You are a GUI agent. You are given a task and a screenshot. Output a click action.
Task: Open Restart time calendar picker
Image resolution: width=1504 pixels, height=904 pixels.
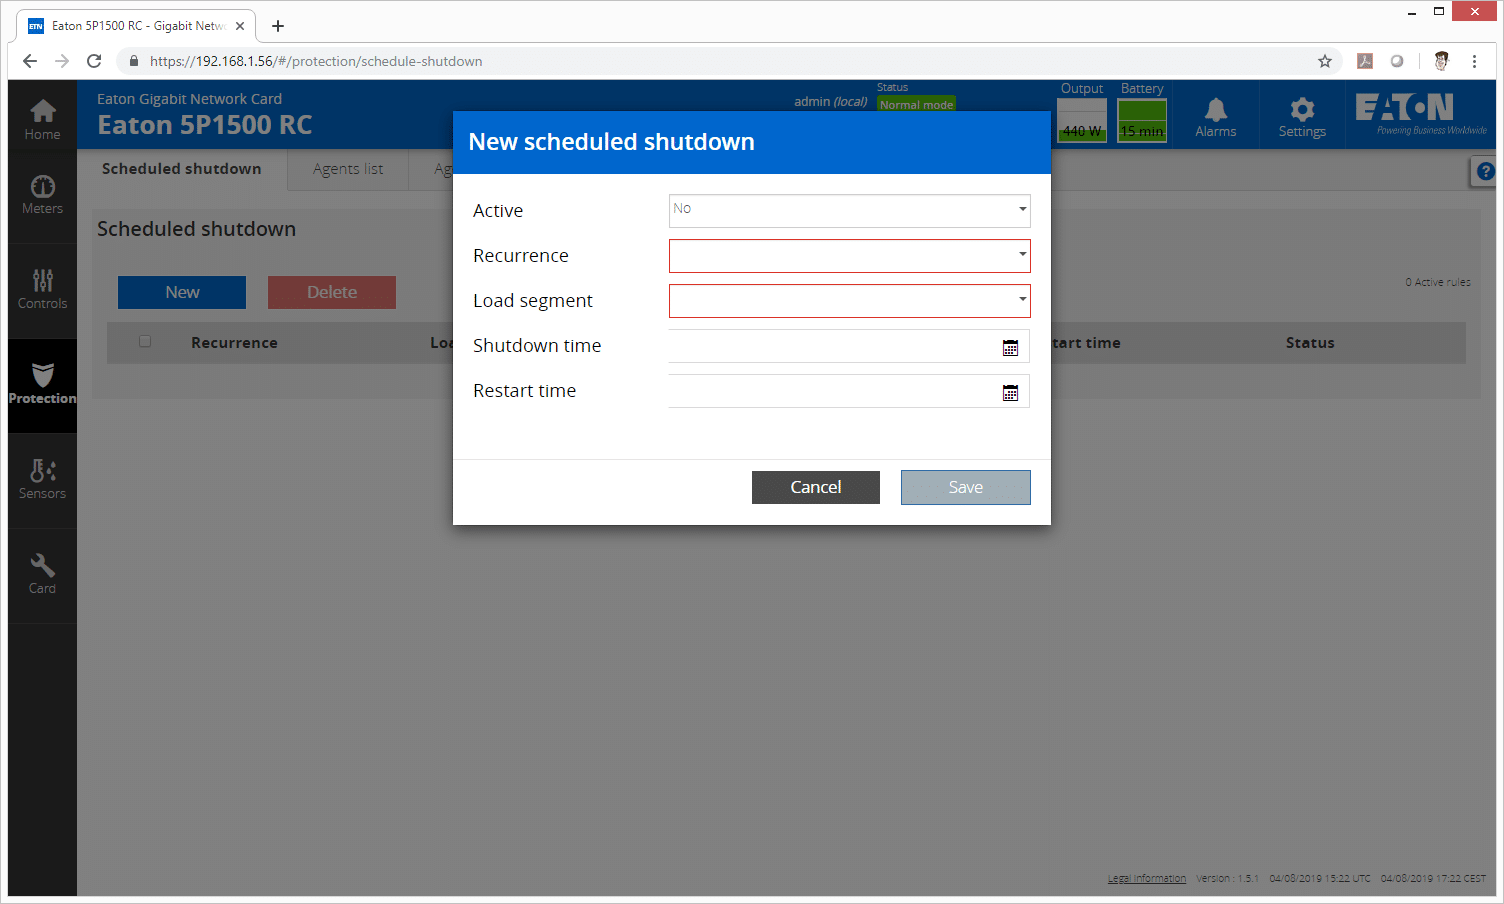coord(1010,392)
